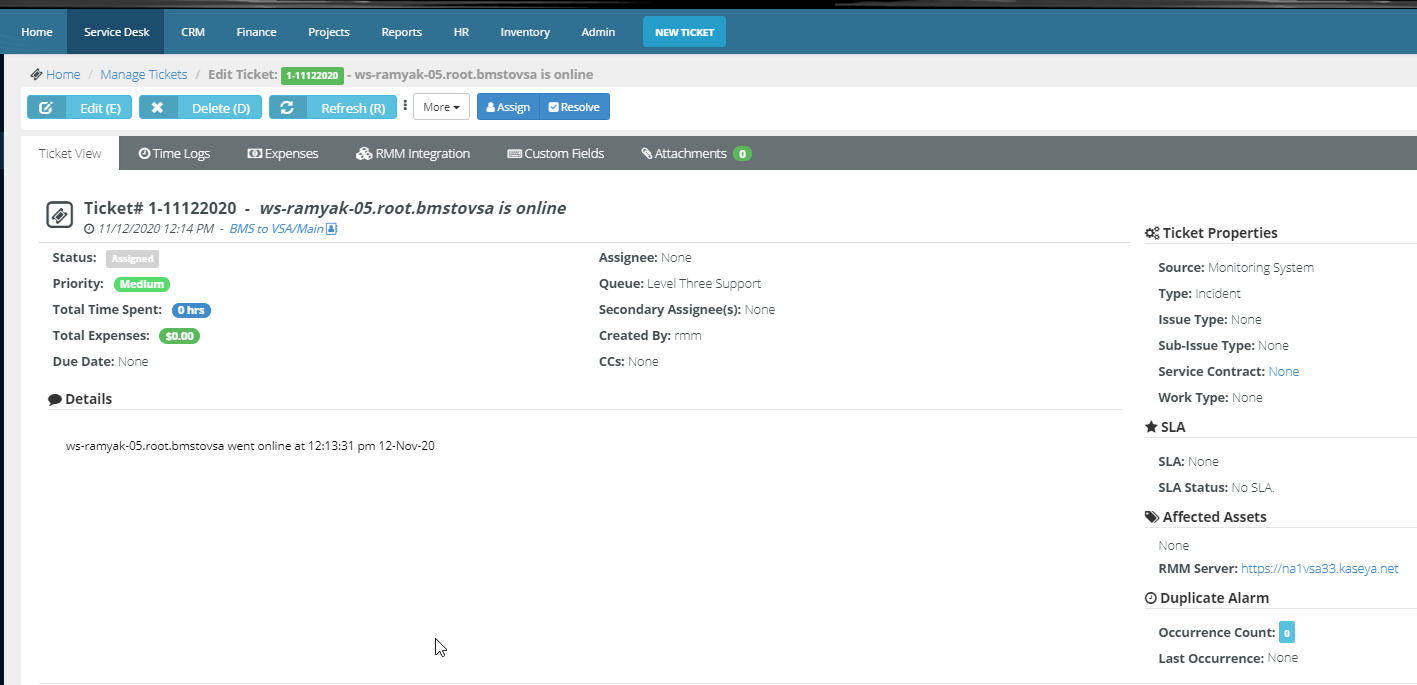Click the Edit pencil icon
This screenshot has width=1417, height=685.
point(46,108)
